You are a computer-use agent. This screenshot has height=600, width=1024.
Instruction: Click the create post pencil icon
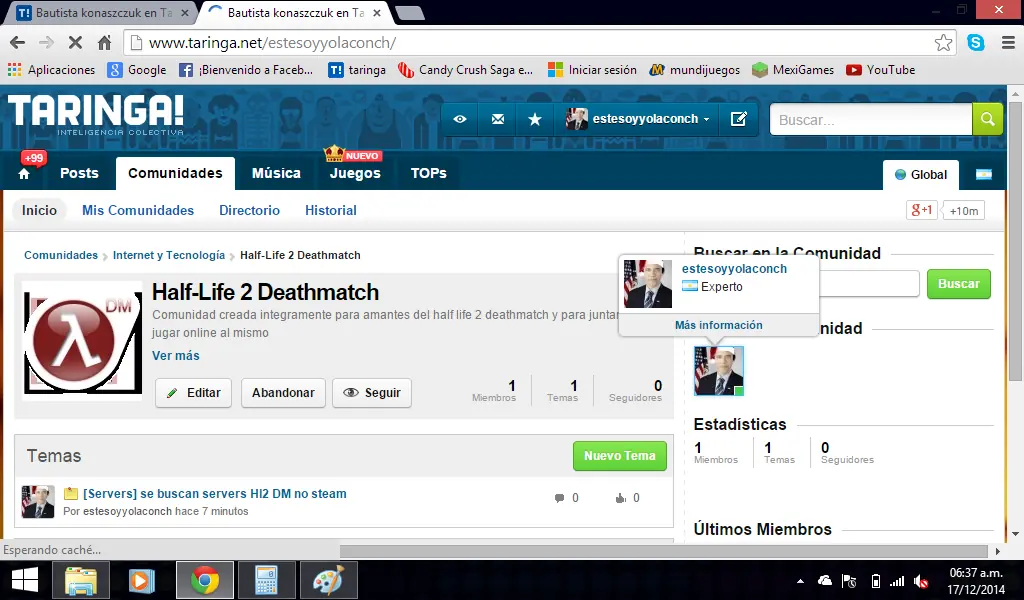click(x=739, y=119)
